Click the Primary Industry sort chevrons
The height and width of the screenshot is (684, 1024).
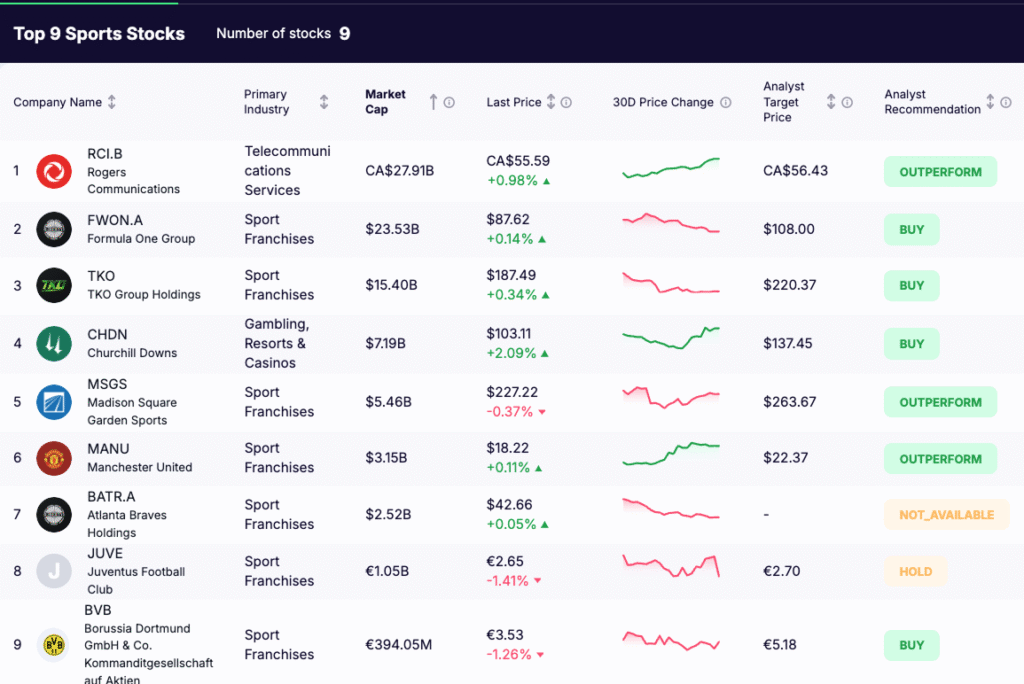coord(323,101)
